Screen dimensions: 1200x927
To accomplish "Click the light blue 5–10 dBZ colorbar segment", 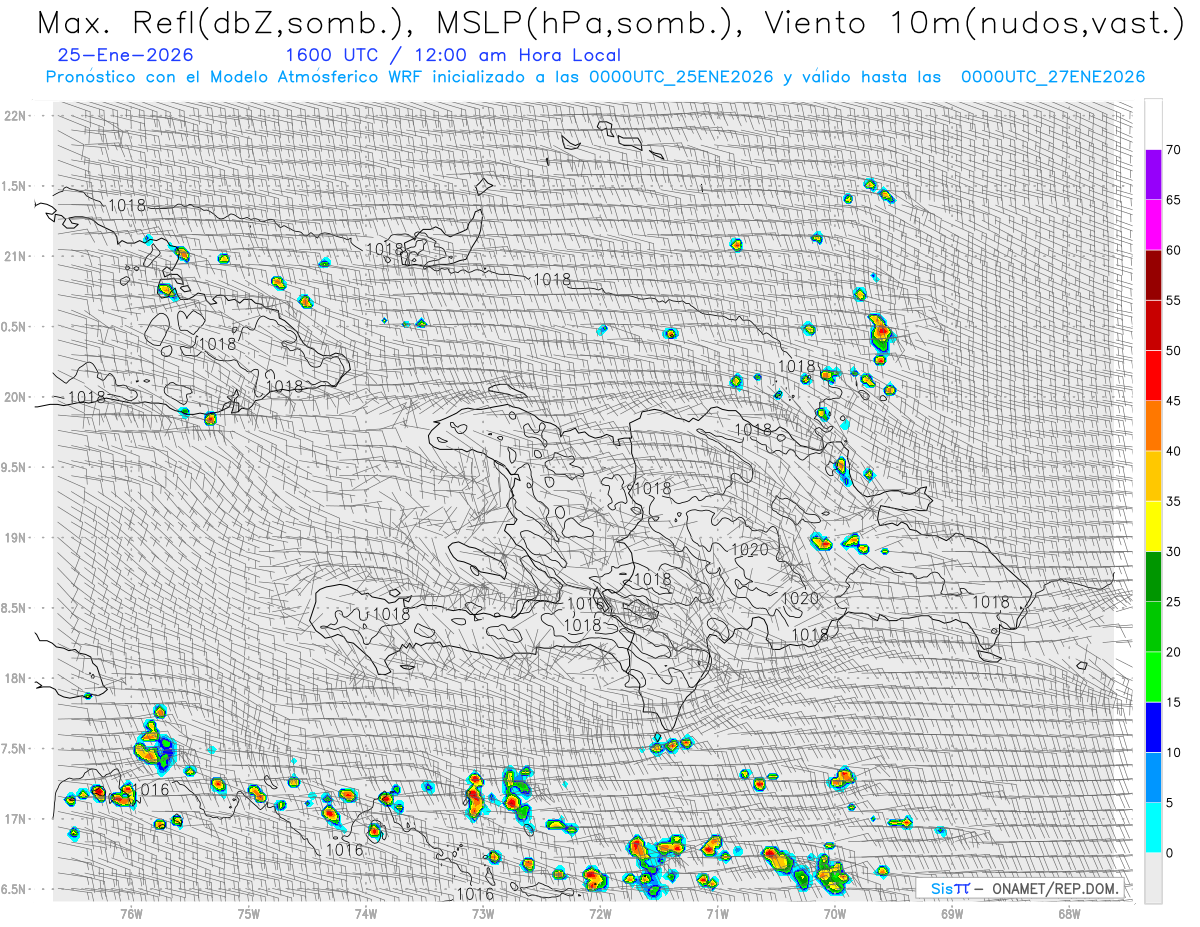I will [1153, 777].
